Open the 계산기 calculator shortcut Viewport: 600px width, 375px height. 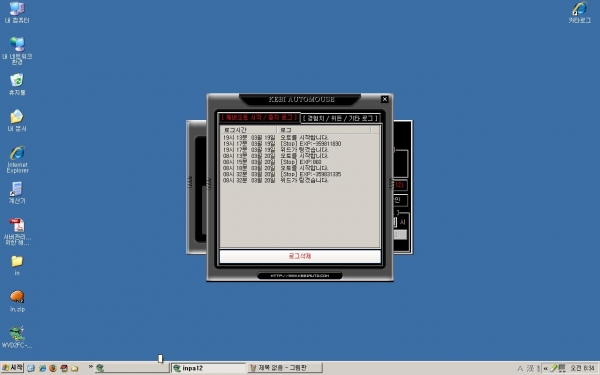(17, 192)
